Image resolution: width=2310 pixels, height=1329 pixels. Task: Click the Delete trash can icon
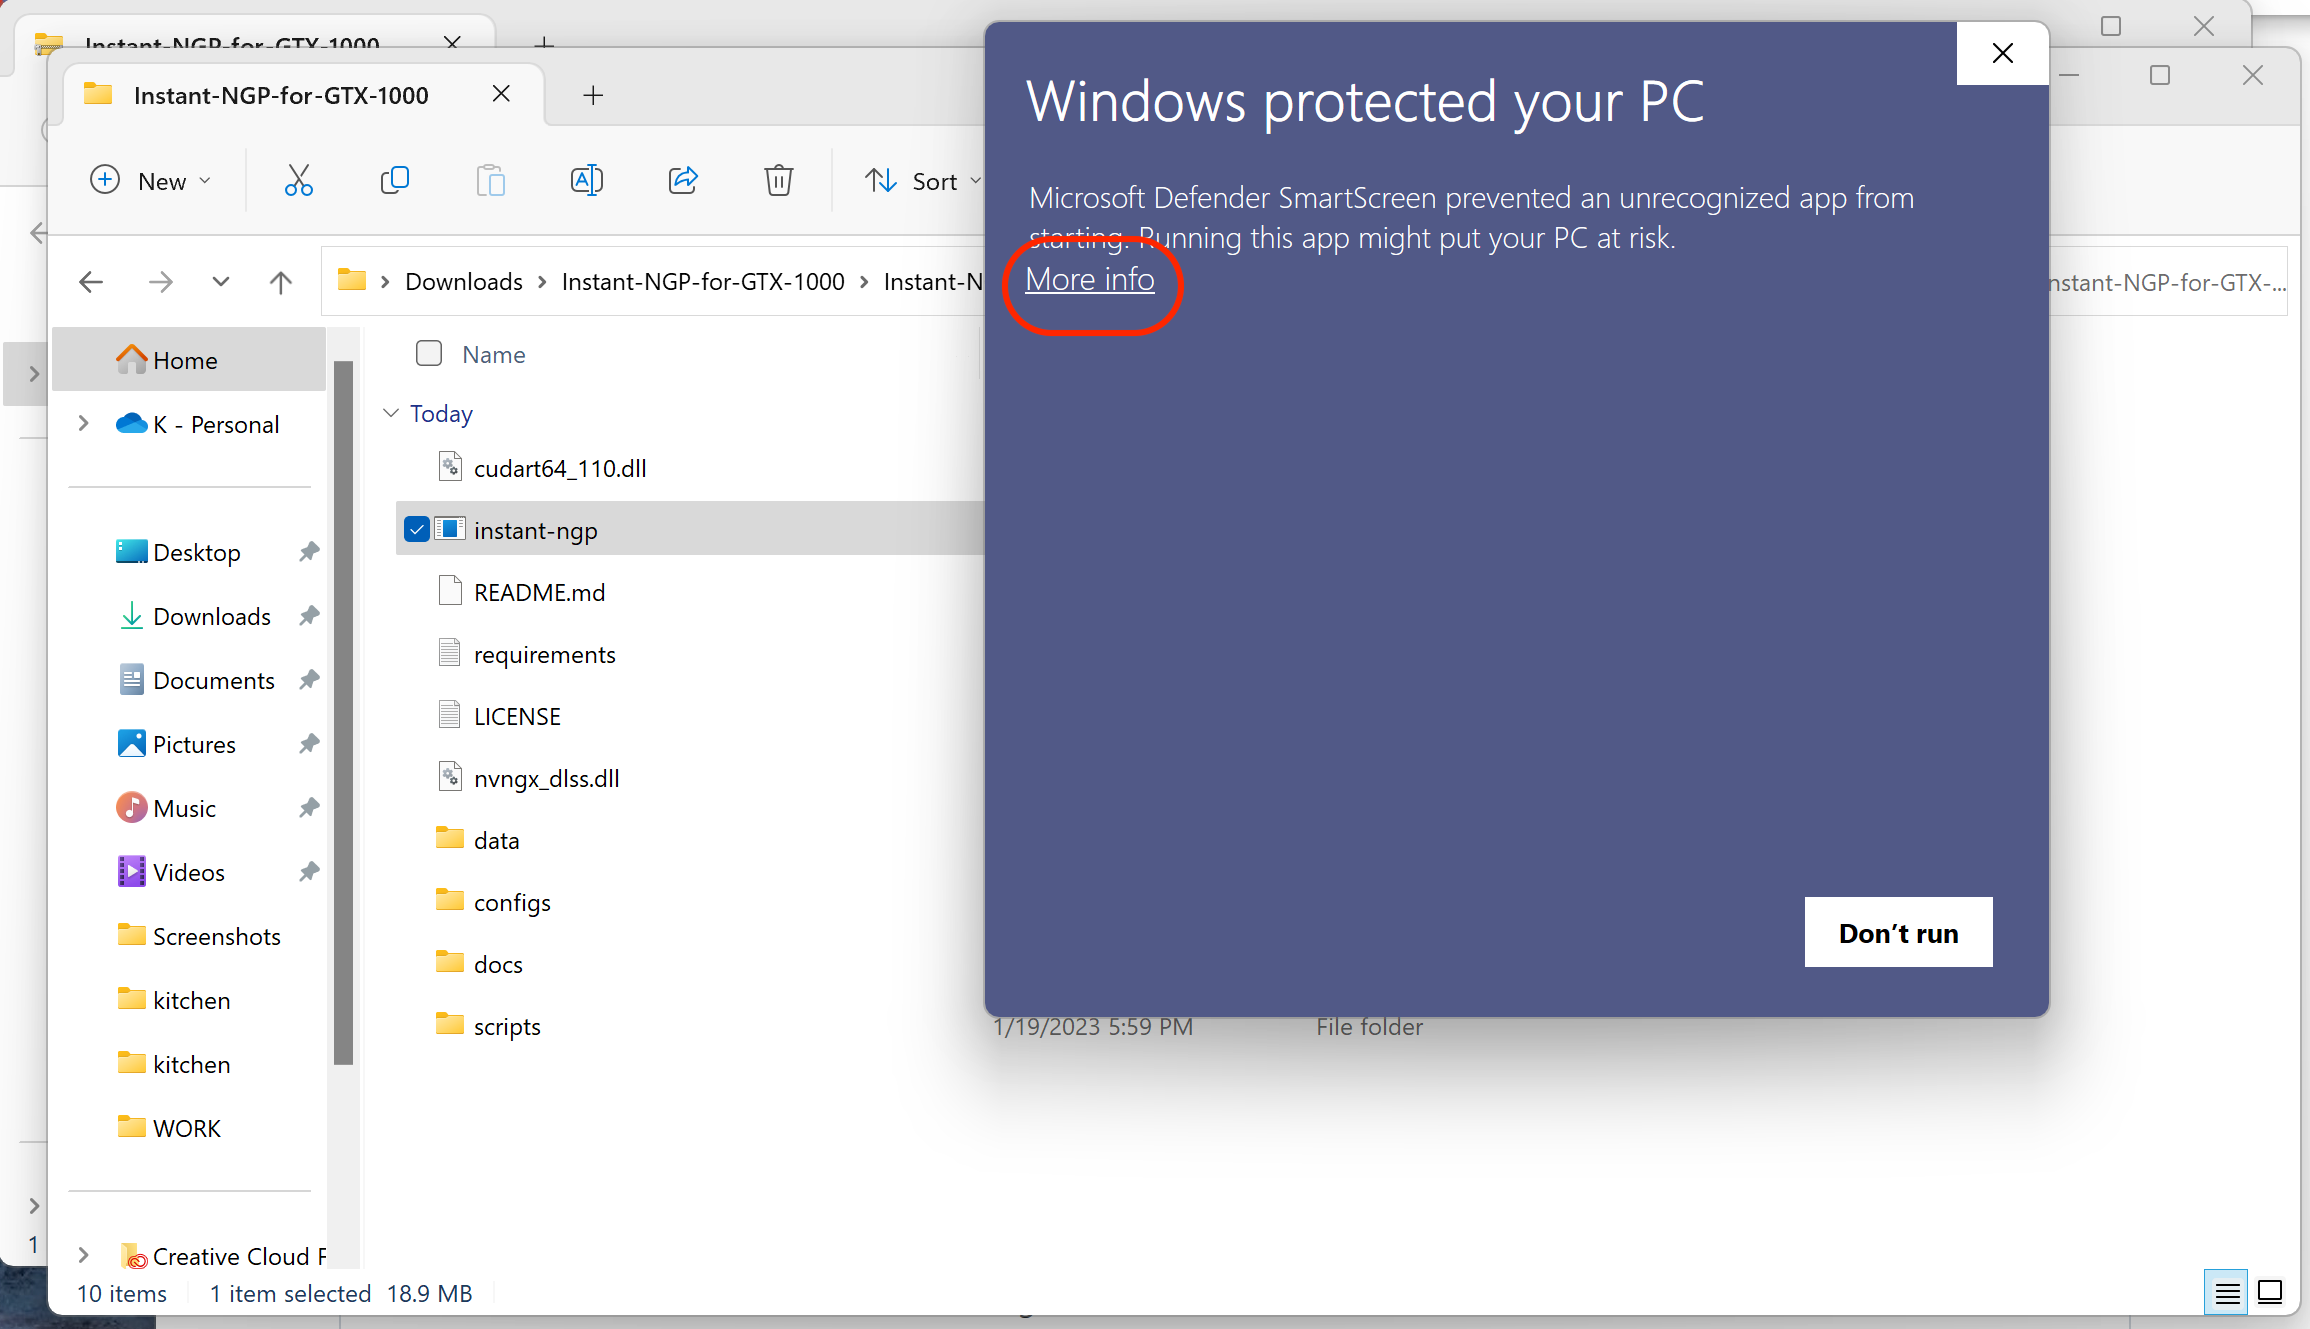click(x=779, y=181)
